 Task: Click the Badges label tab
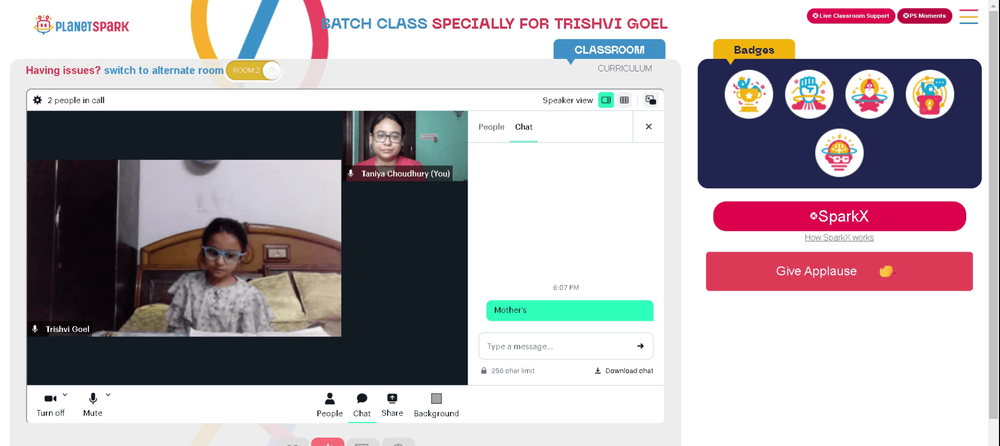(x=754, y=50)
